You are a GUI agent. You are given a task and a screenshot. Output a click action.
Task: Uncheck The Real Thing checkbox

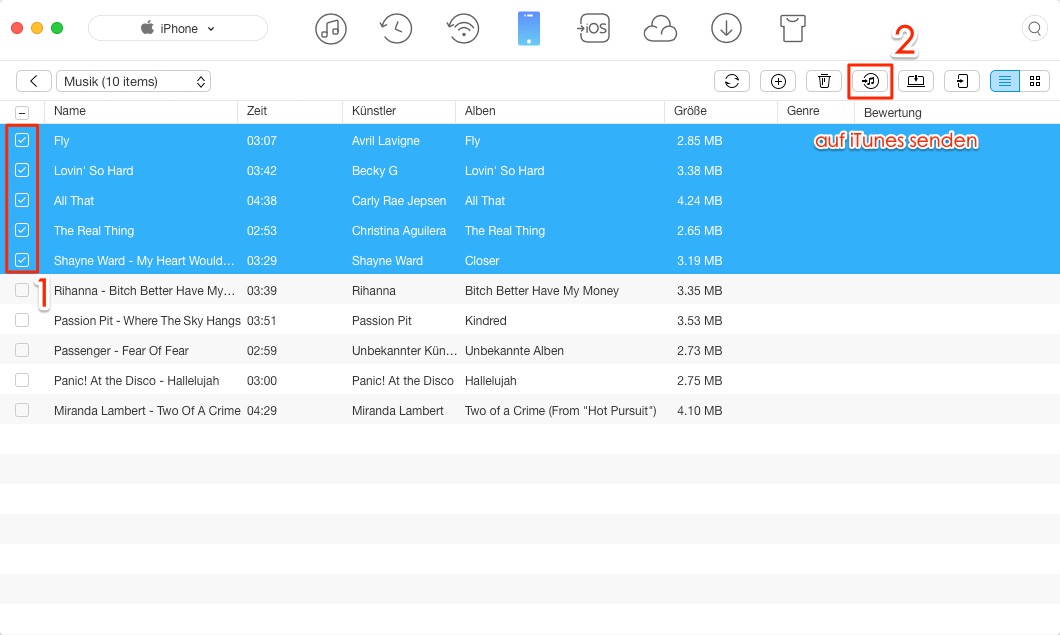pyautogui.click(x=22, y=230)
